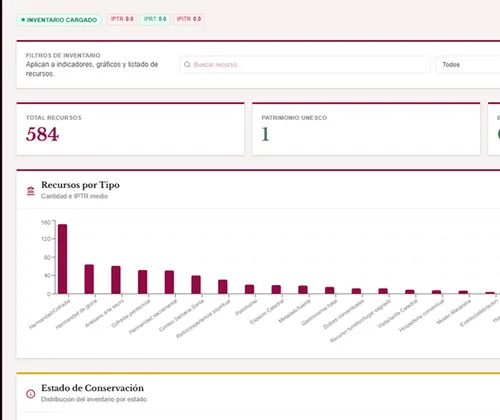Select the IPTR 0.0 indicator badge
The width and height of the screenshot is (500, 420).
[x=122, y=19]
